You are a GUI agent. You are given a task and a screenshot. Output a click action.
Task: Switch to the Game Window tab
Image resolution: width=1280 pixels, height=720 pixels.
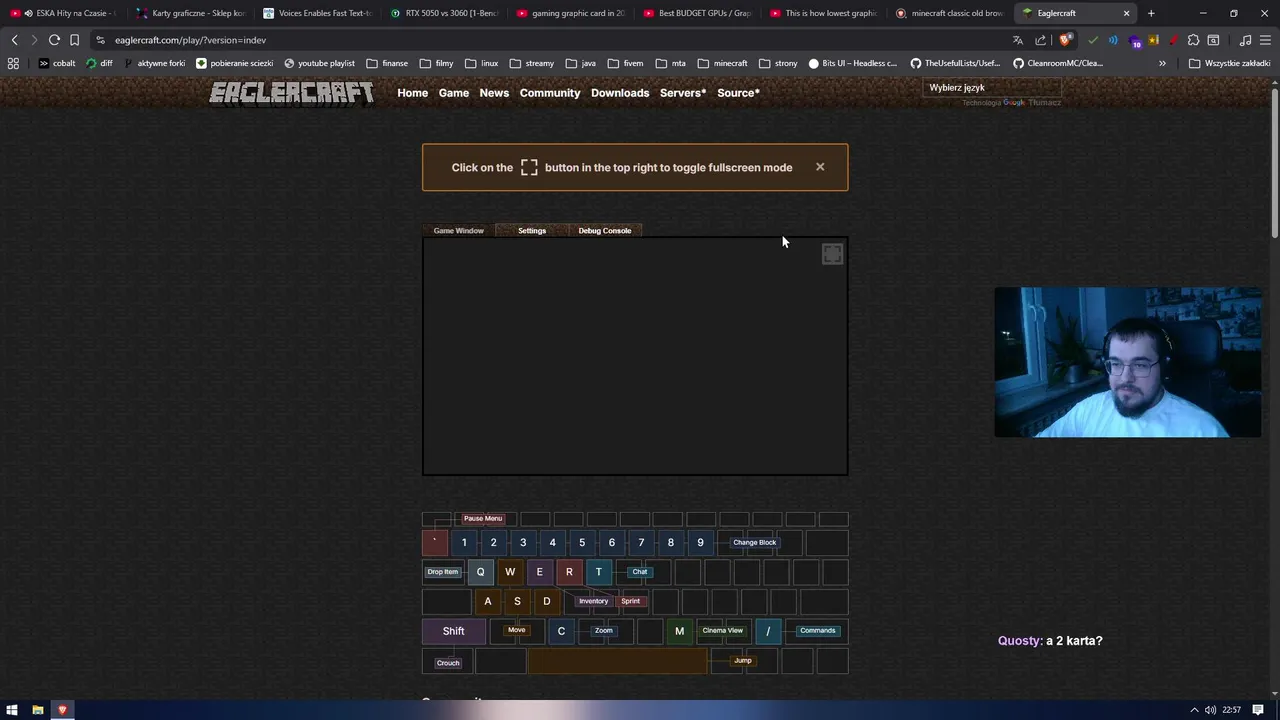tap(458, 230)
